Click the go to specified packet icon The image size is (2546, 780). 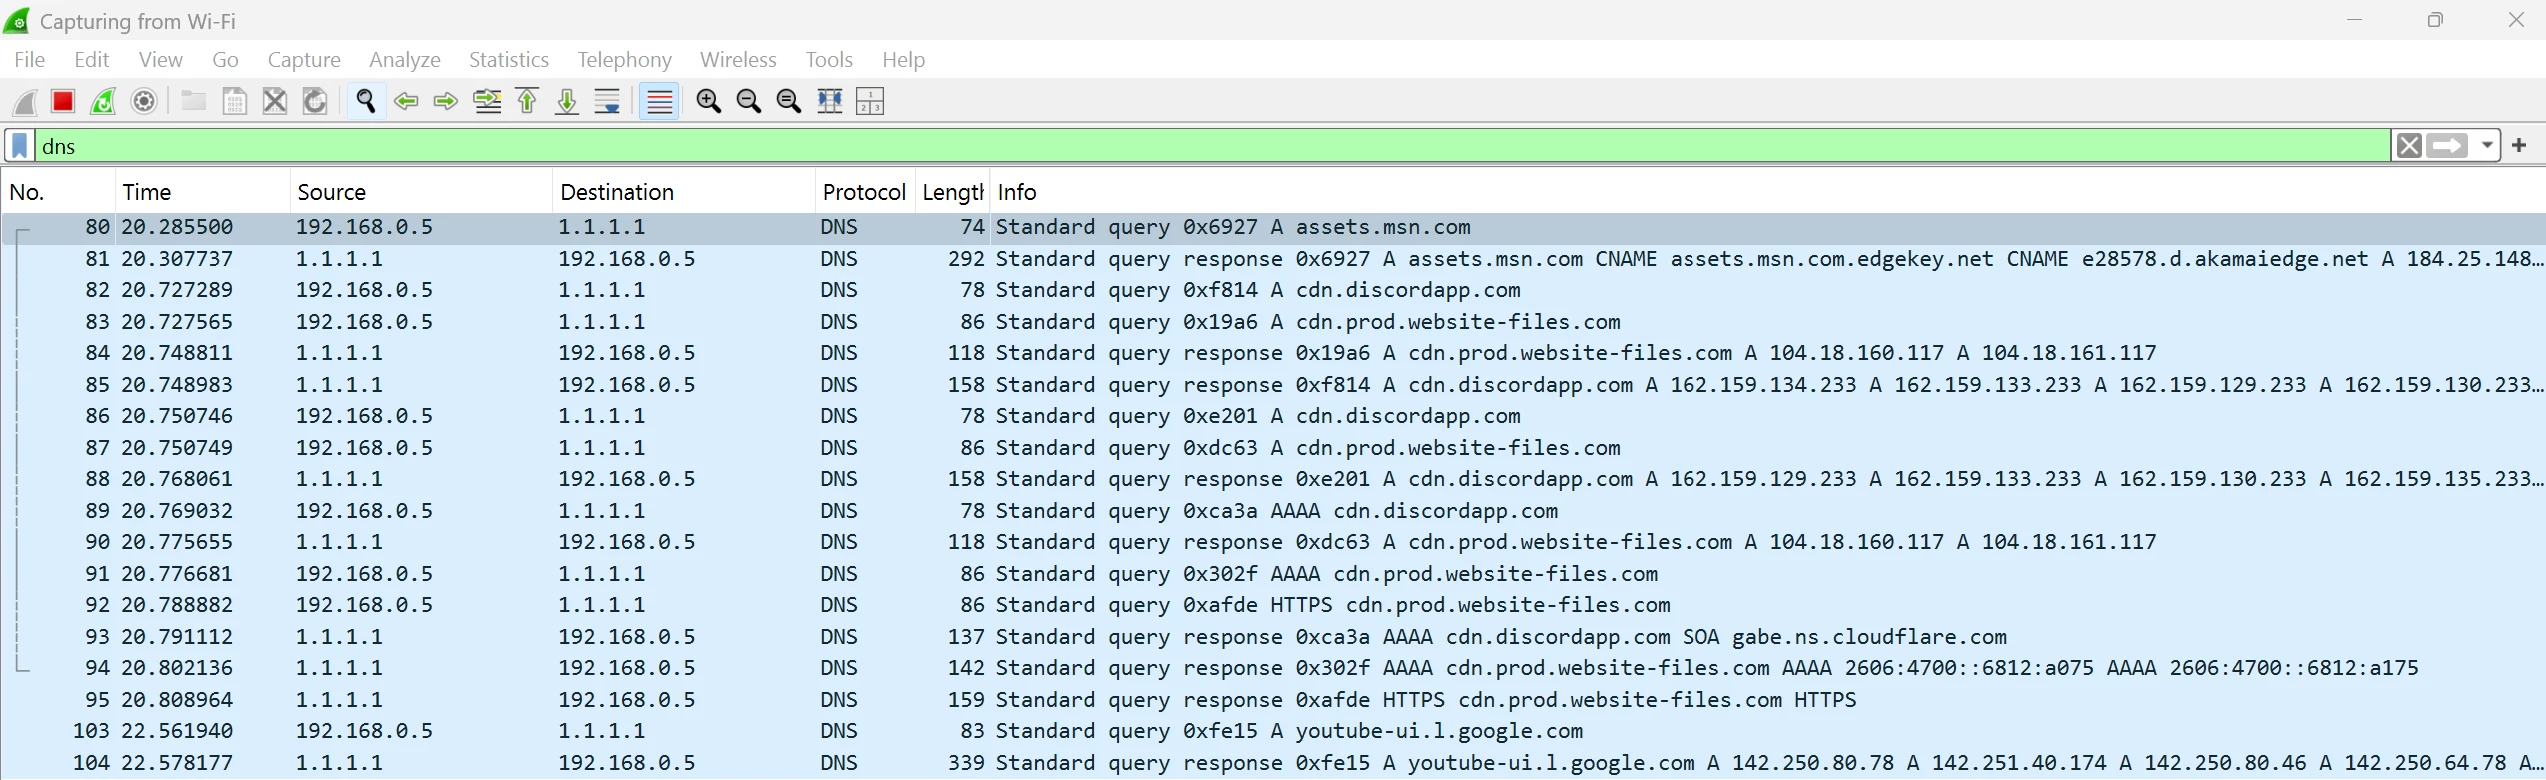point(487,101)
